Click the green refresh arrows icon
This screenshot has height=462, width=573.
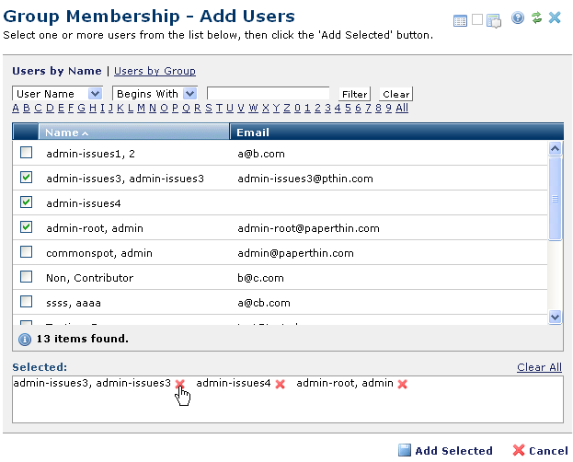coord(536,18)
